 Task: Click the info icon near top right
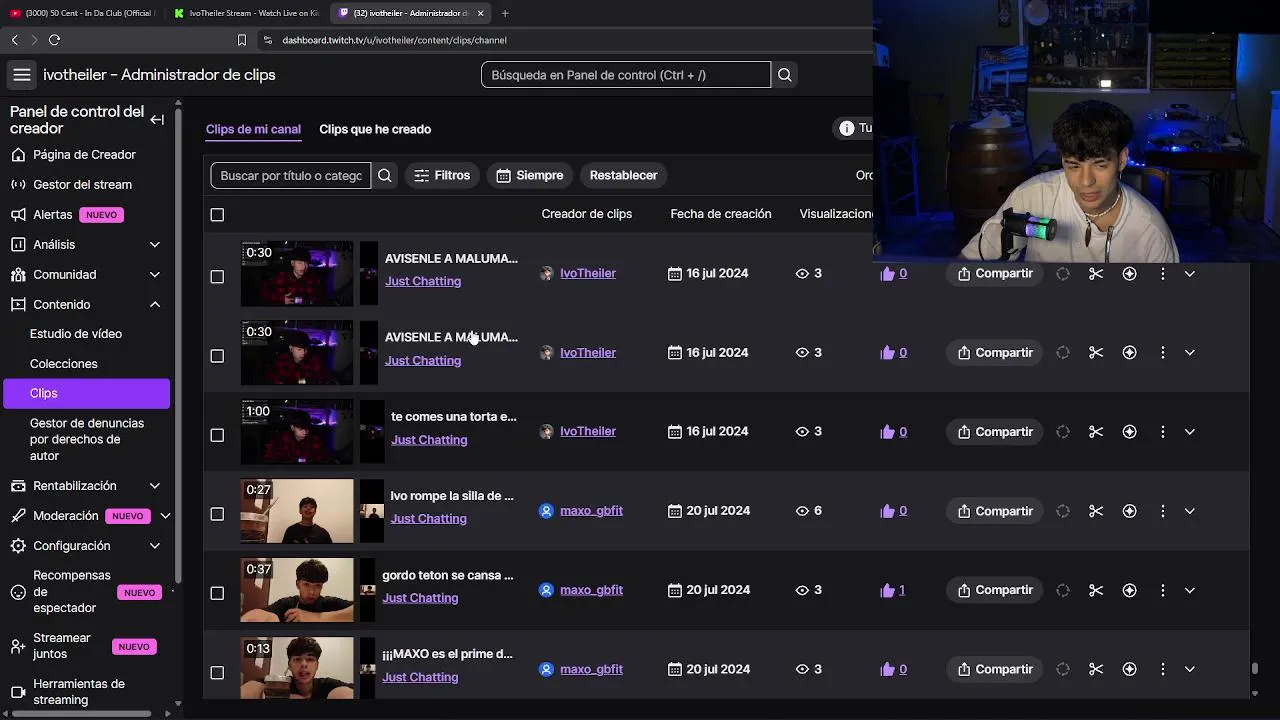point(847,128)
